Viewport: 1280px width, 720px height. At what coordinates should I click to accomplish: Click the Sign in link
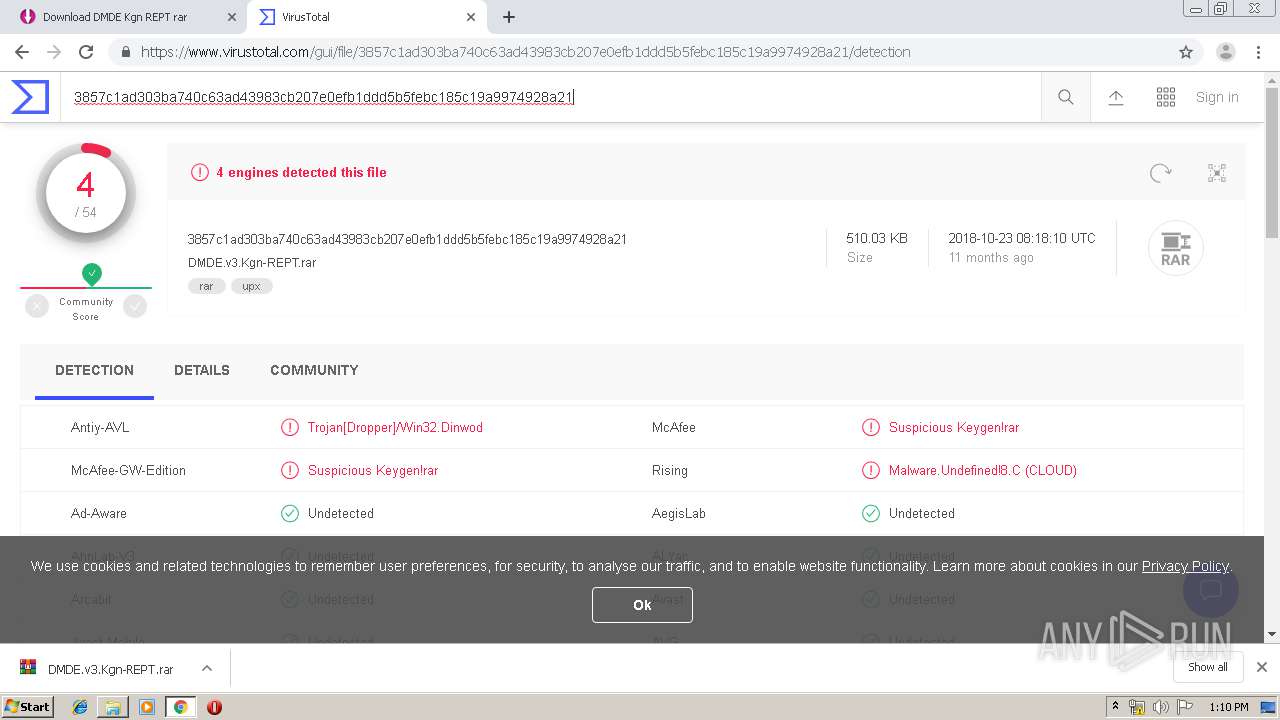click(1217, 97)
